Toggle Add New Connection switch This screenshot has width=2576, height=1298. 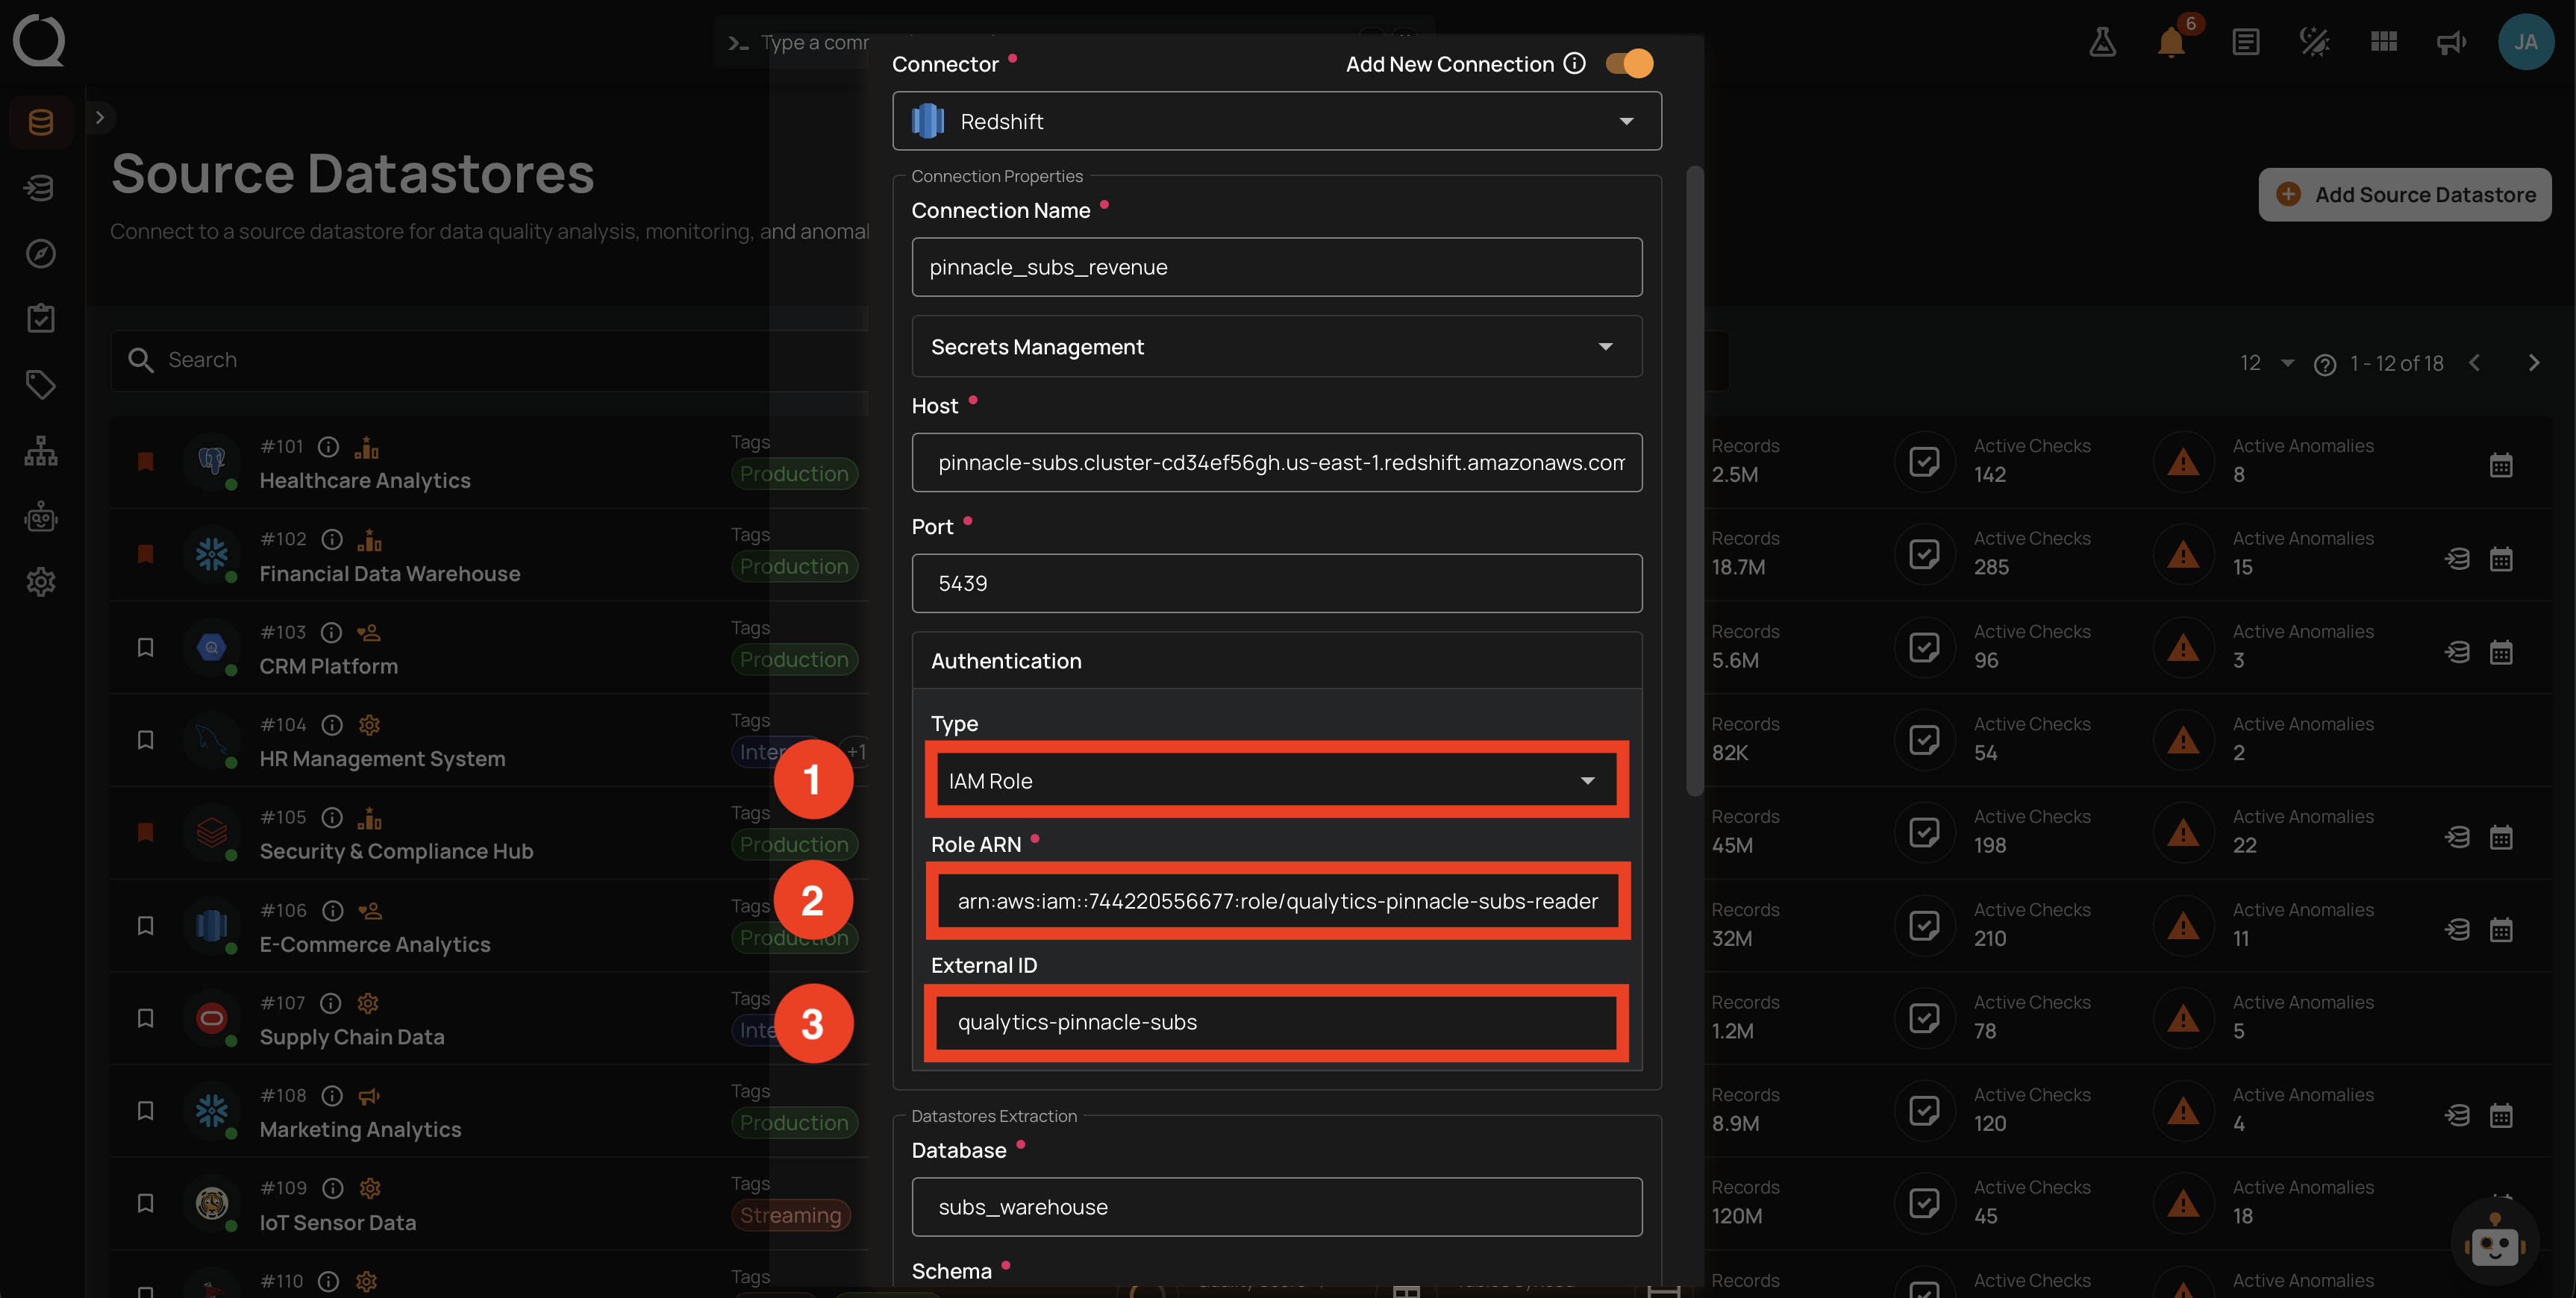[1629, 63]
